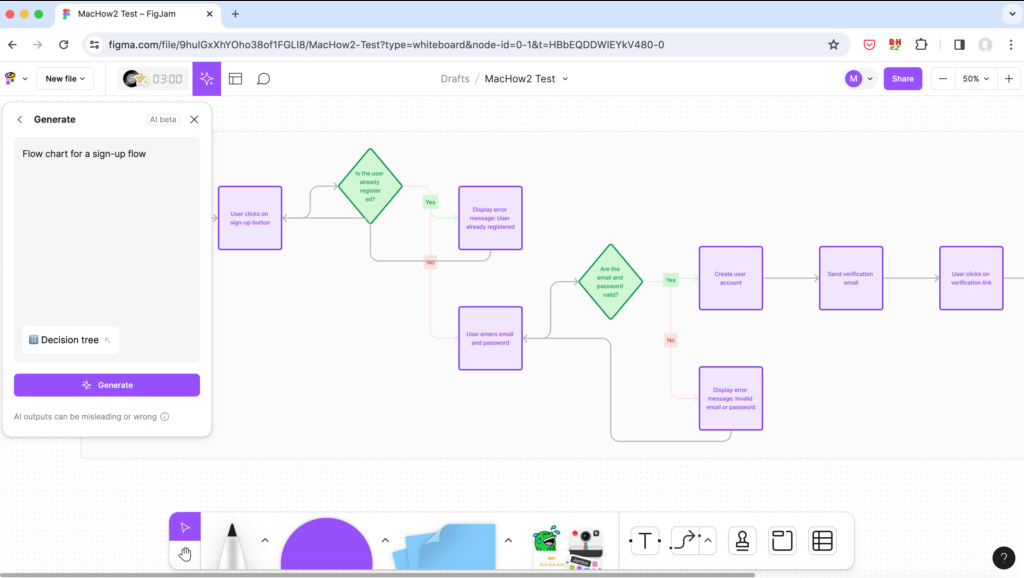1024x578 pixels.
Task: Select the Decision tree suggestion chip
Action: coord(70,340)
